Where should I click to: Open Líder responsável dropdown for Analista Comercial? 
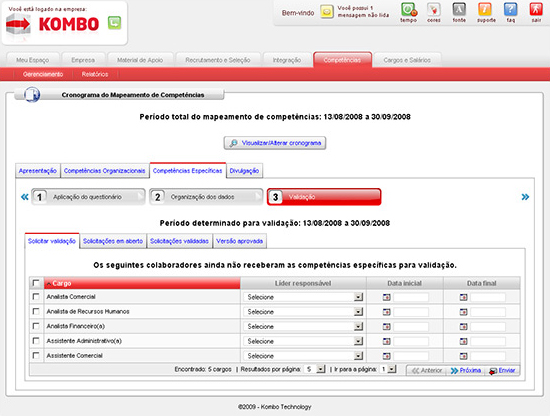[303, 297]
